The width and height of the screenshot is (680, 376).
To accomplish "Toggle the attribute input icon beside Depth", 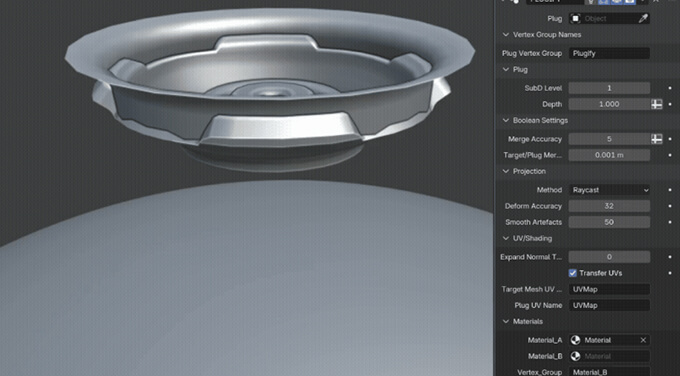I will tap(657, 104).
